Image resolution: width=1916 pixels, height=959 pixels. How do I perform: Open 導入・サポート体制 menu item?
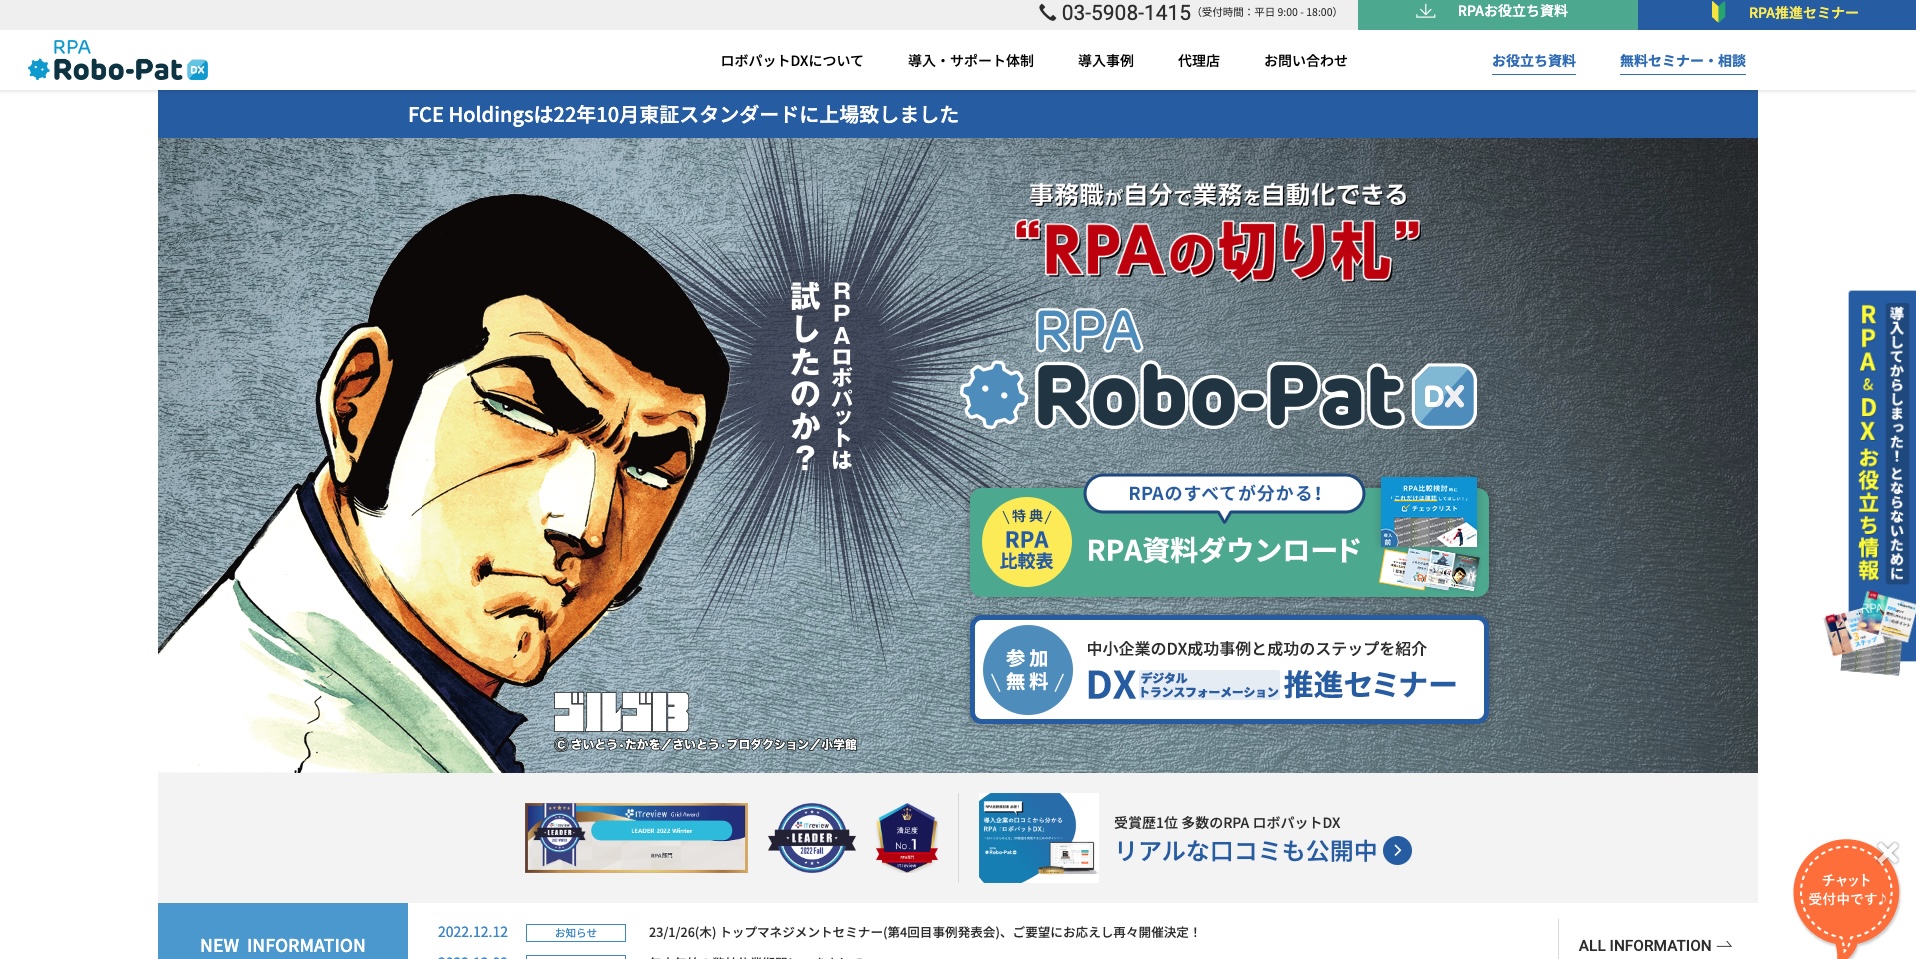970,61
